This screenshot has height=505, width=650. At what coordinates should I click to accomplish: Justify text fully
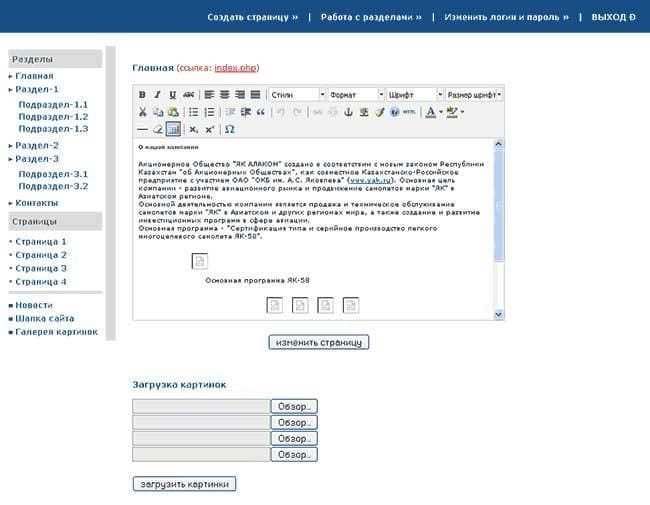pyautogui.click(x=255, y=95)
